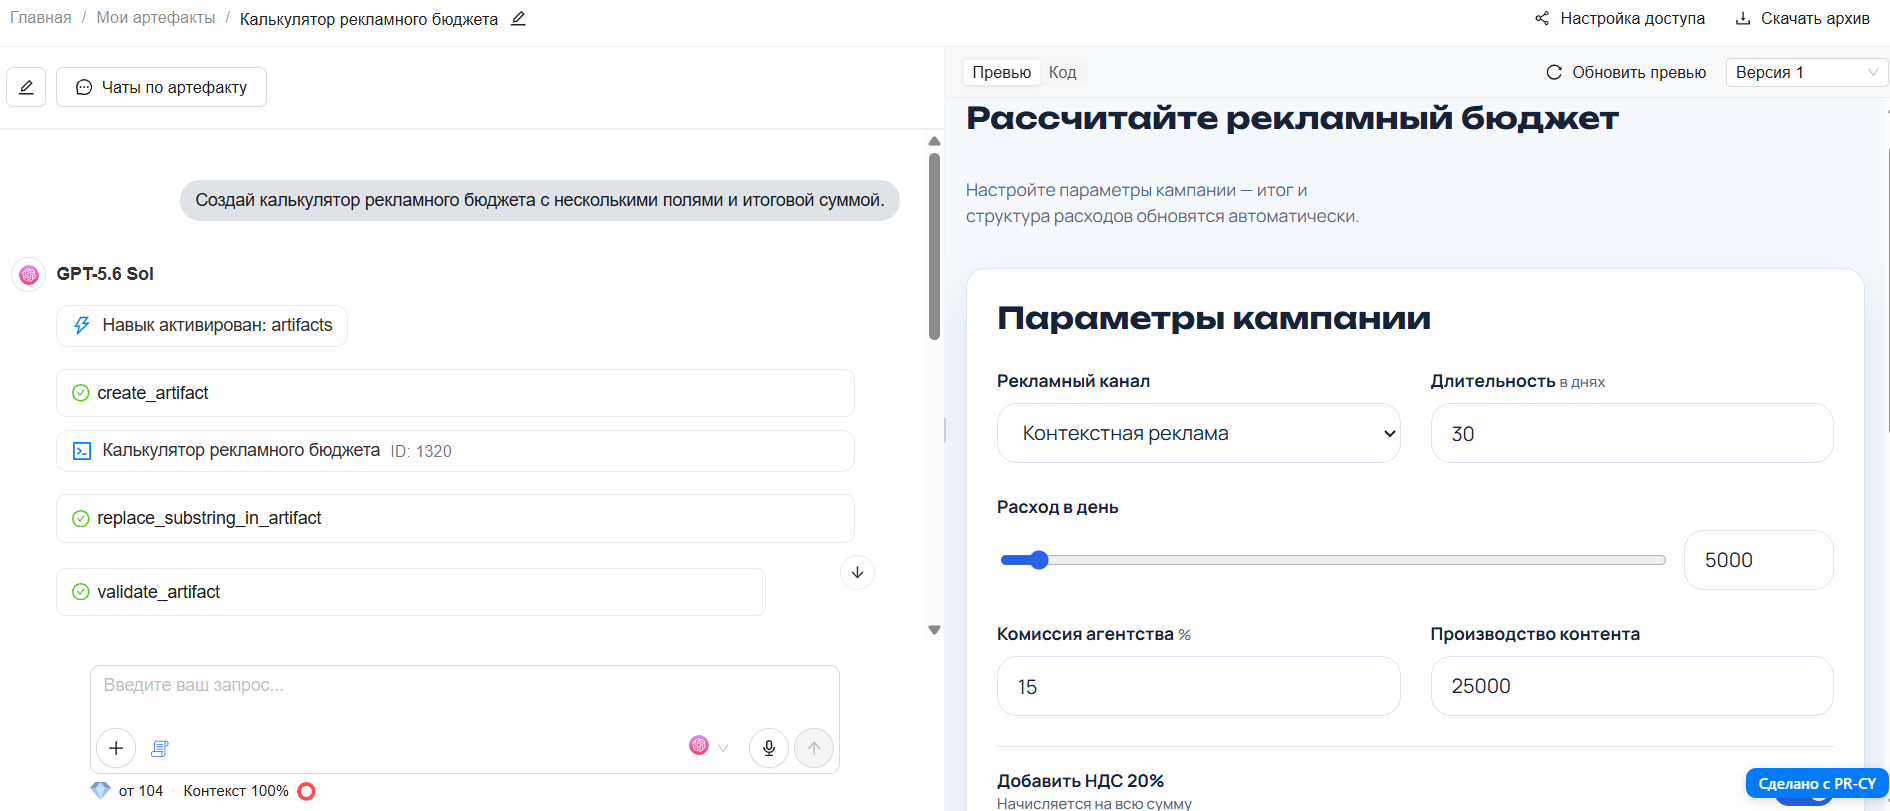Image resolution: width=1890 pixels, height=811 pixels.
Task: Click the diamond credits icon
Action: click(x=100, y=790)
